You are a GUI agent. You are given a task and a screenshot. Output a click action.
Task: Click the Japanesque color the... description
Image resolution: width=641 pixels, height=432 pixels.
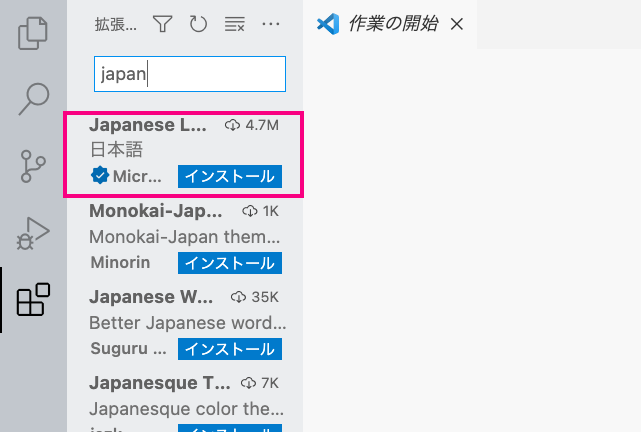pyautogui.click(x=186, y=409)
